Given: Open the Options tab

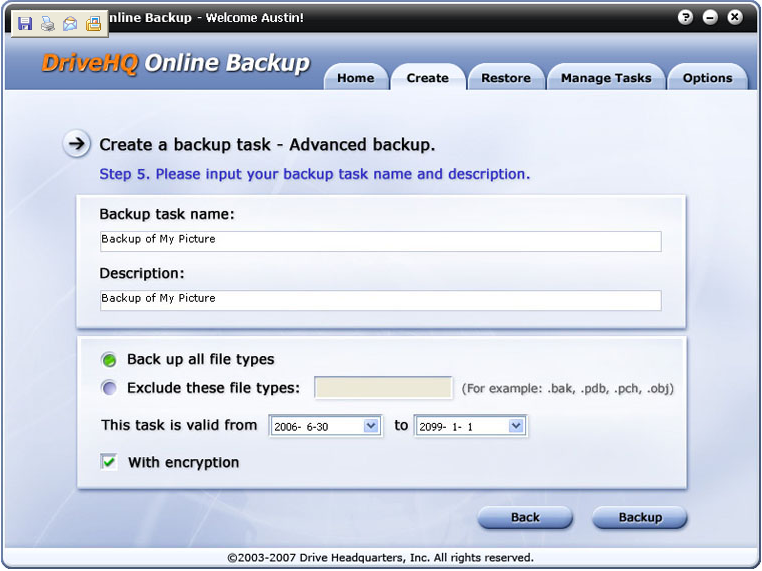Looking at the screenshot, I should tap(708, 78).
